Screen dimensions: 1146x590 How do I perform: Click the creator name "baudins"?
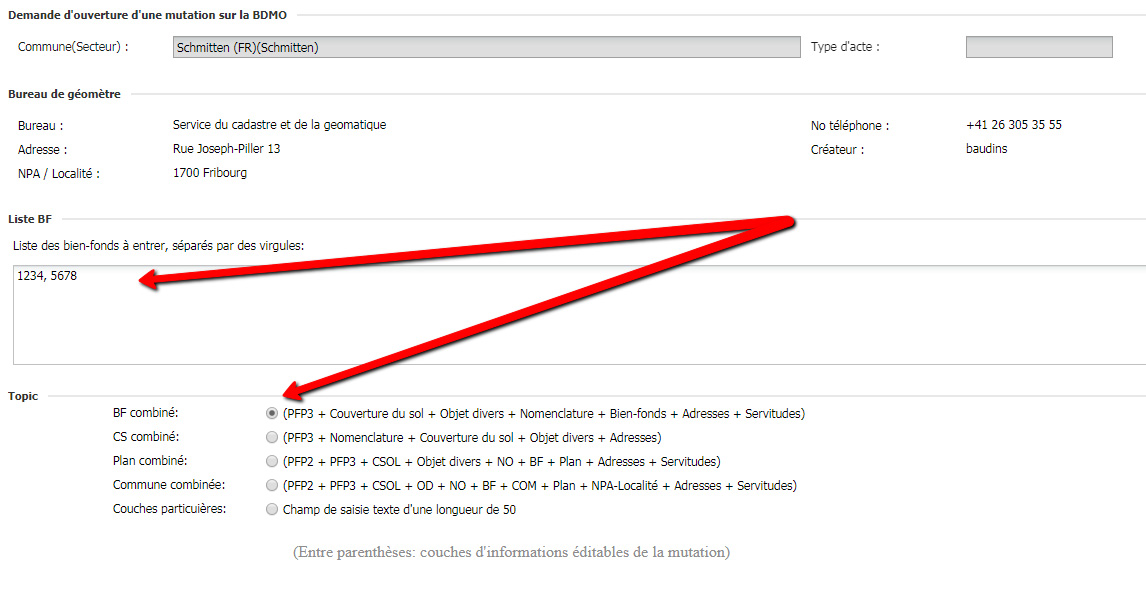986,149
